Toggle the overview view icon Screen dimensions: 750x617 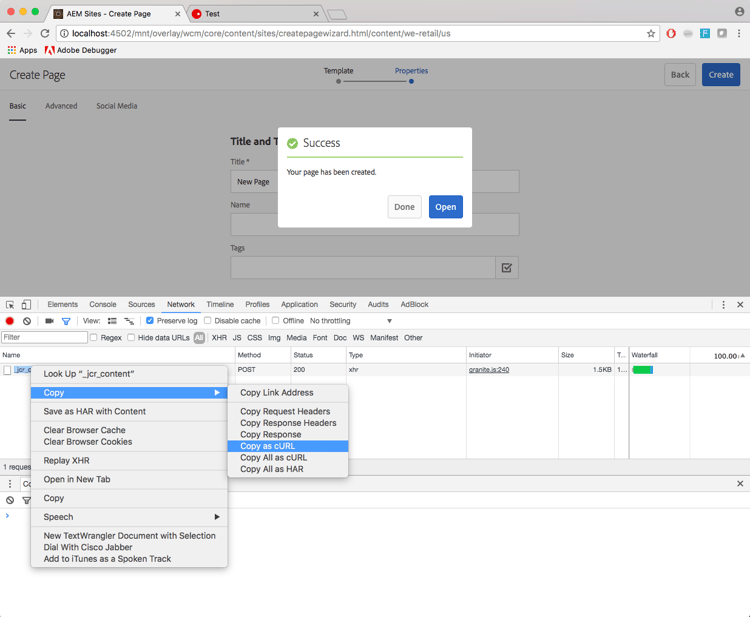tap(129, 321)
